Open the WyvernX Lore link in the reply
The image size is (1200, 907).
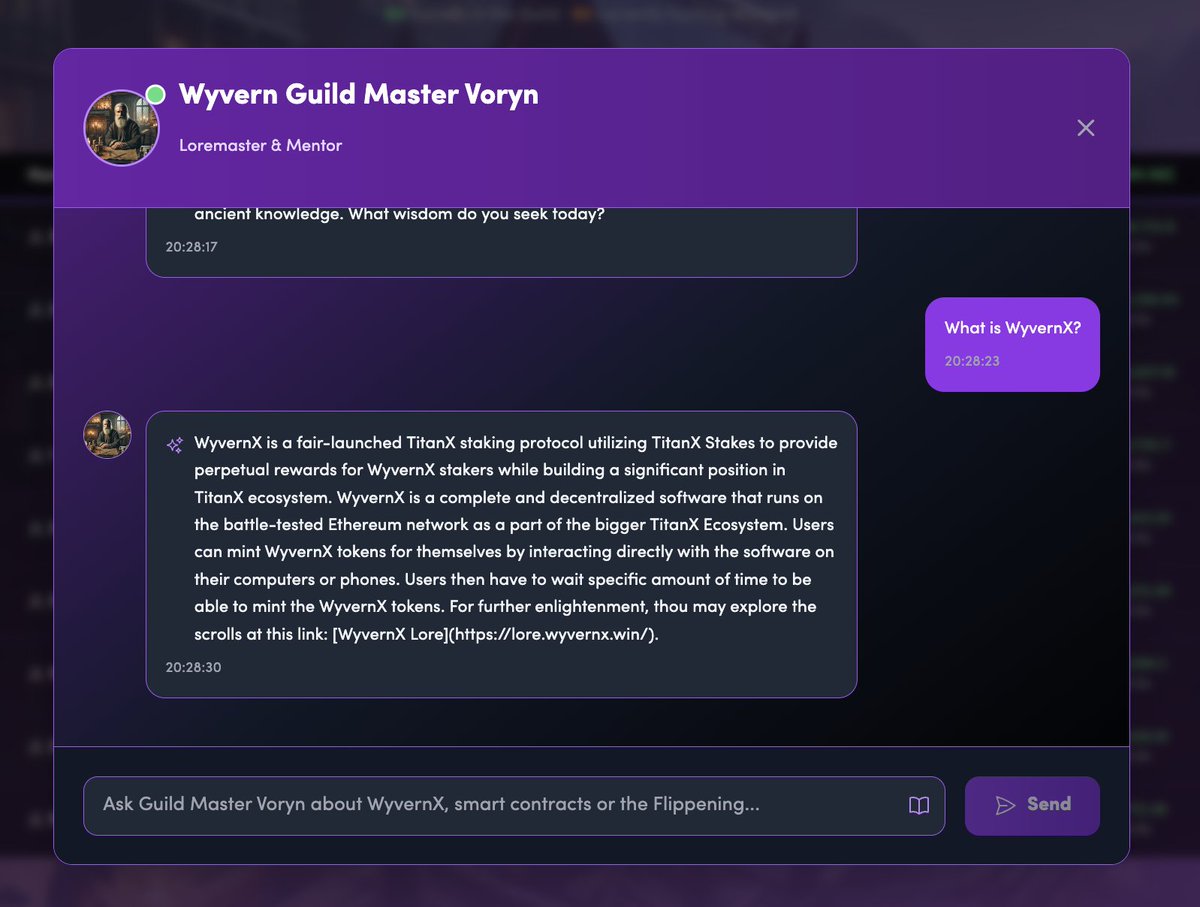[x=496, y=634]
